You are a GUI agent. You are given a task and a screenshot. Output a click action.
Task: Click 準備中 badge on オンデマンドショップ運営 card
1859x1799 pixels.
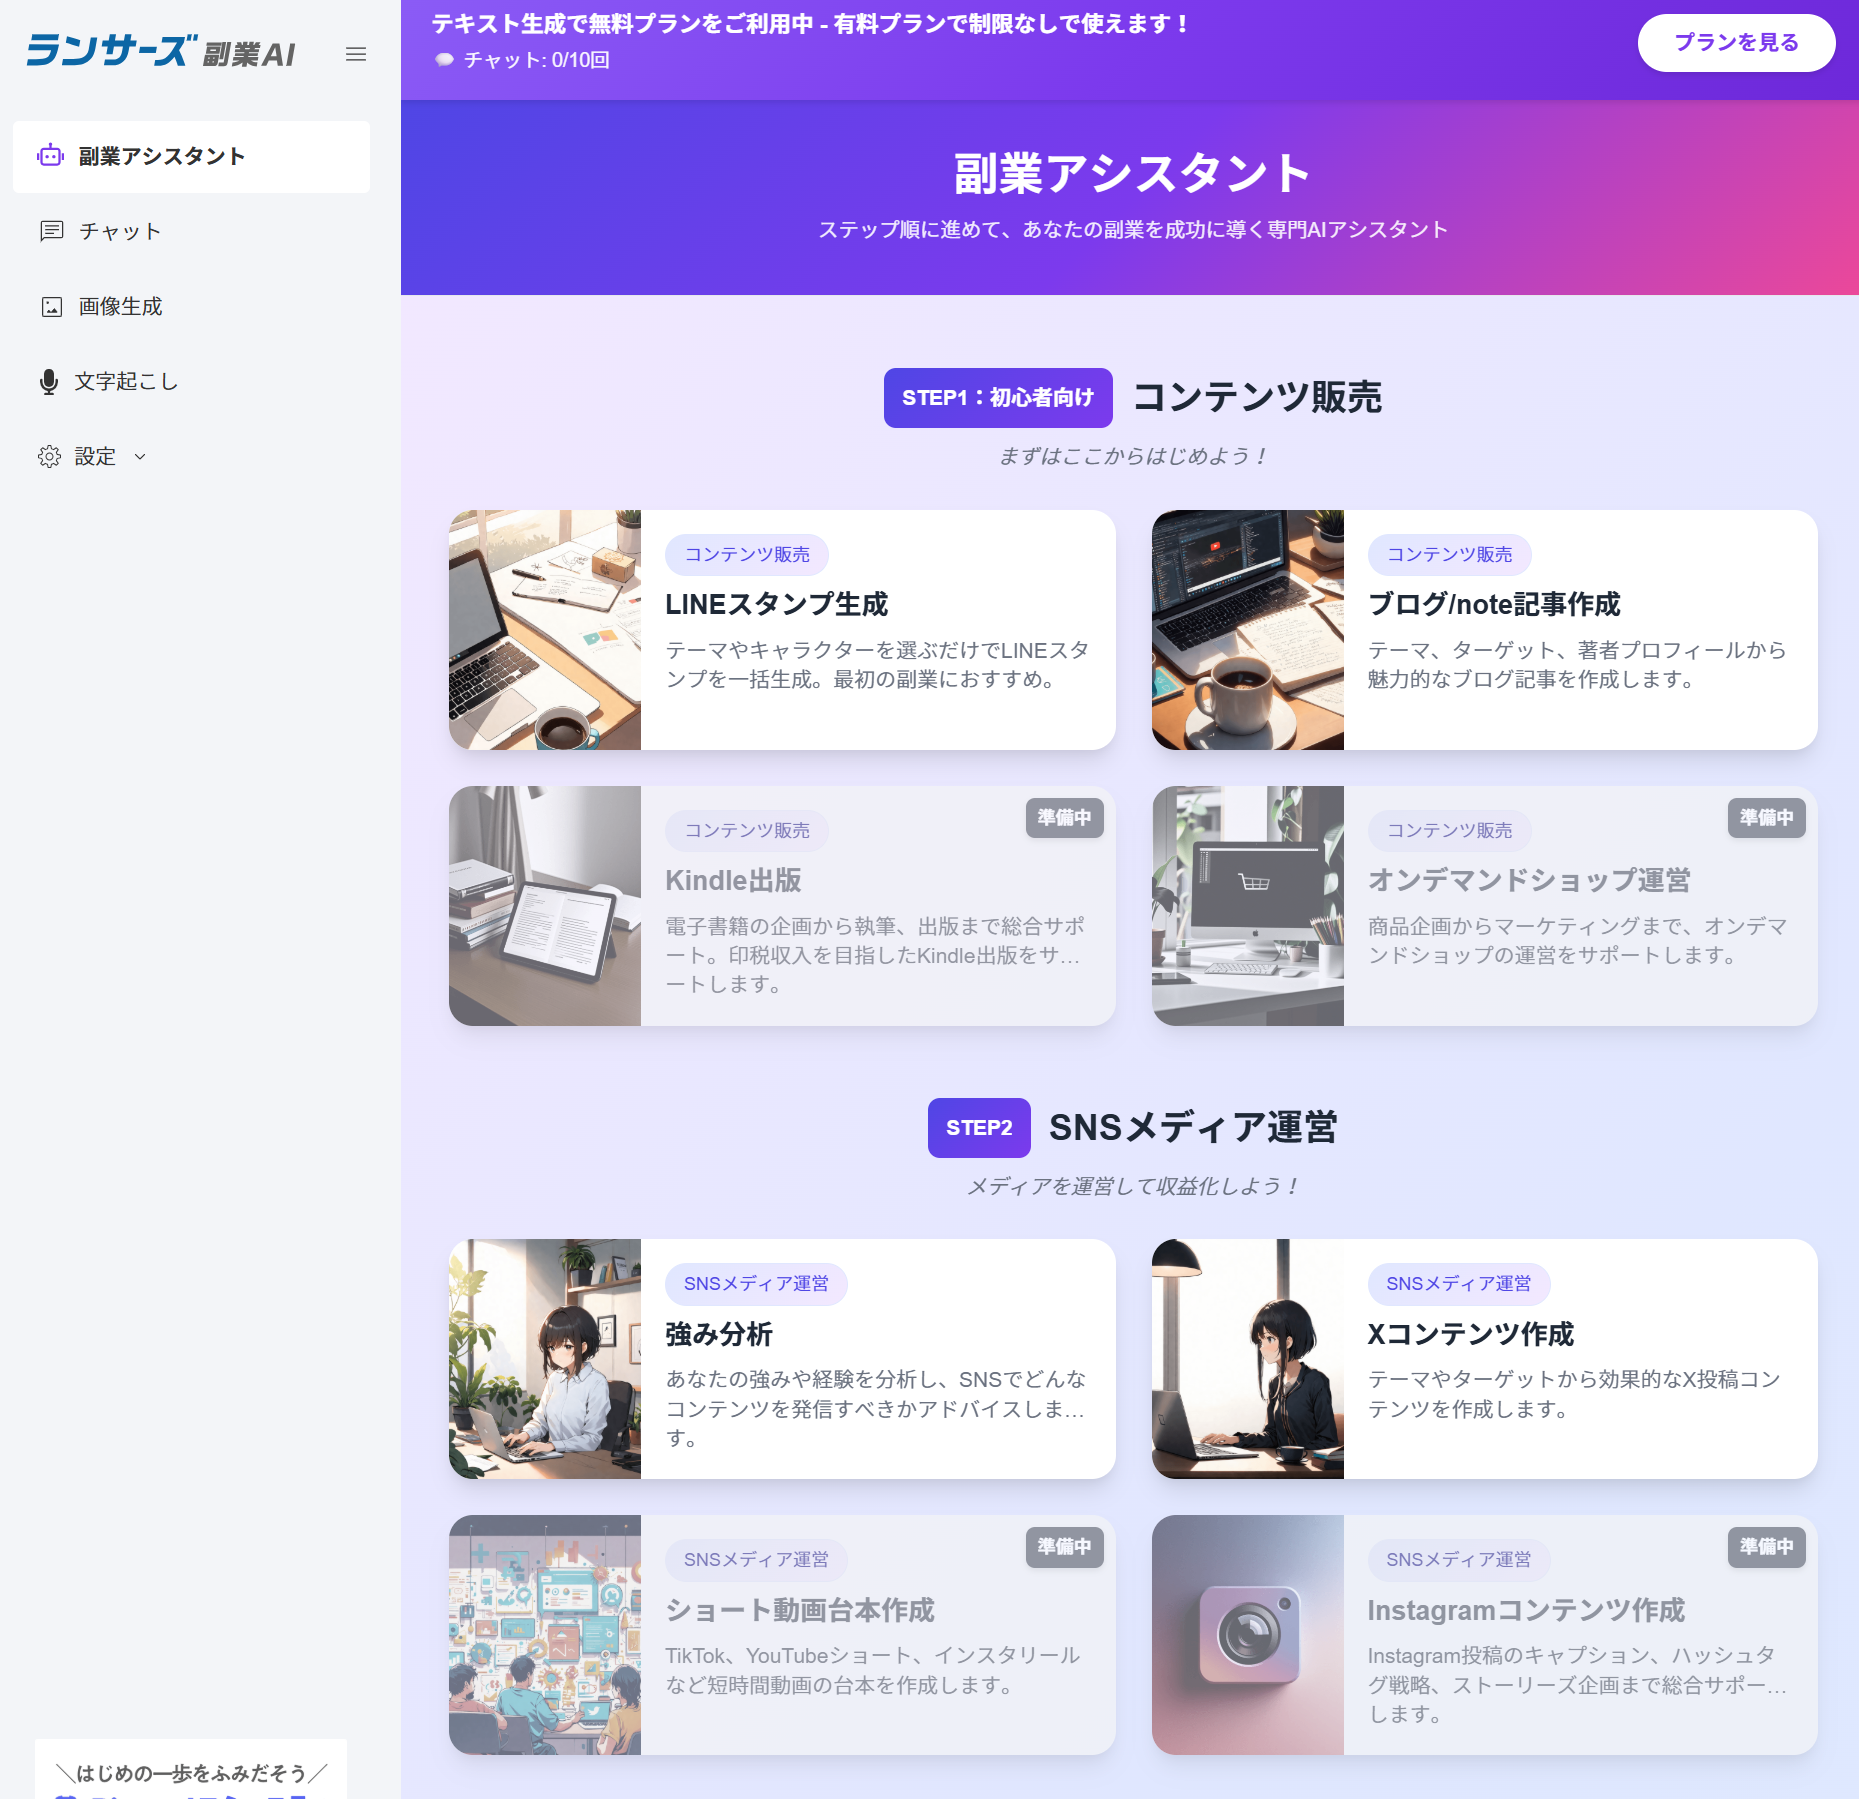click(x=1766, y=818)
